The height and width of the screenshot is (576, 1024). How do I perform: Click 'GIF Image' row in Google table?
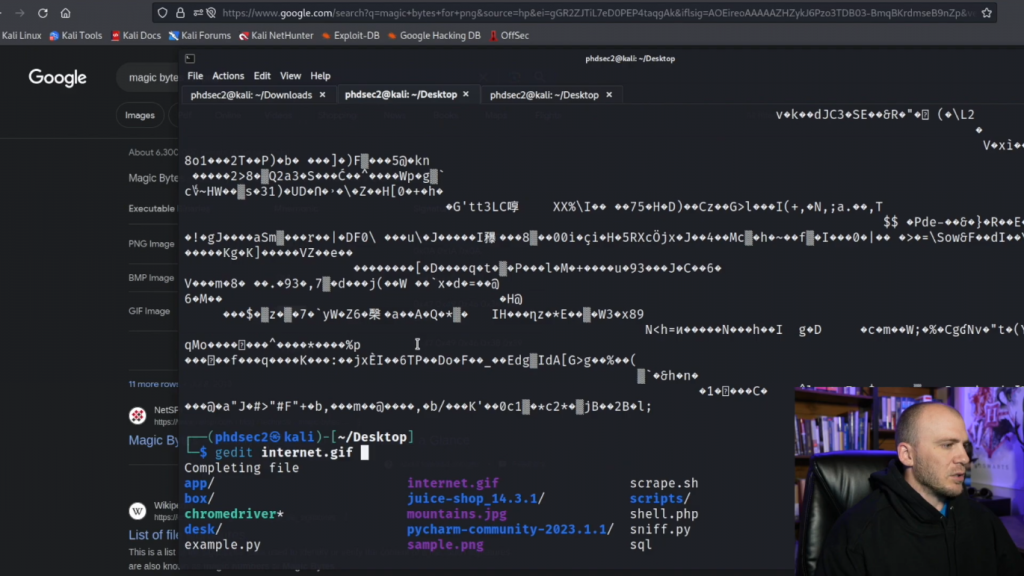pos(150,311)
